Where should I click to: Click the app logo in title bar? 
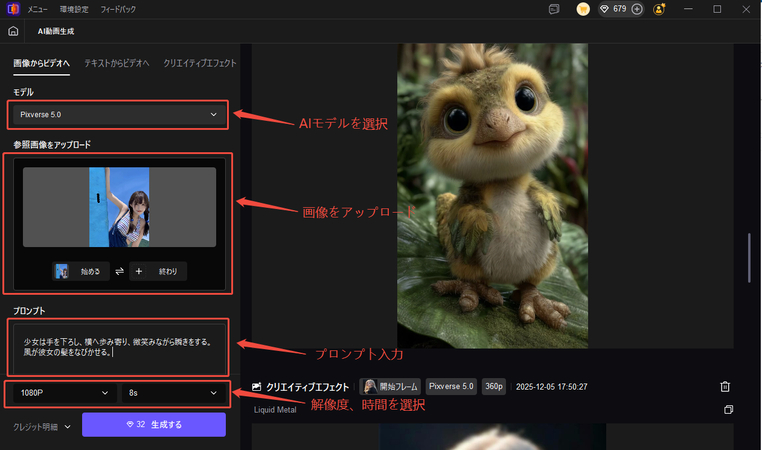pyautogui.click(x=13, y=9)
